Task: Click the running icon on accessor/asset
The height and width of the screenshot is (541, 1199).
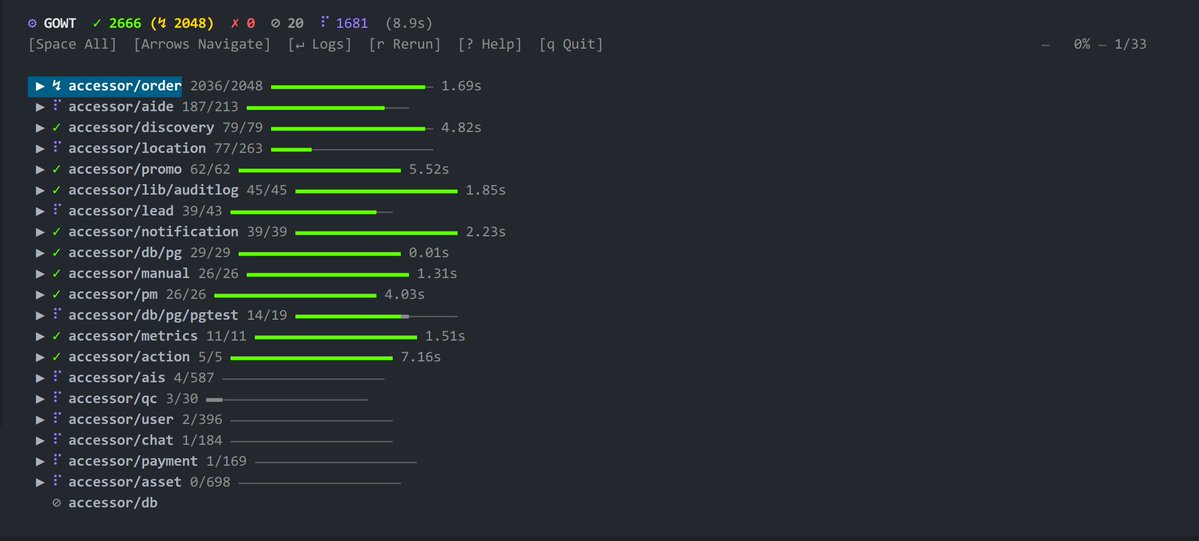Action: coord(57,481)
